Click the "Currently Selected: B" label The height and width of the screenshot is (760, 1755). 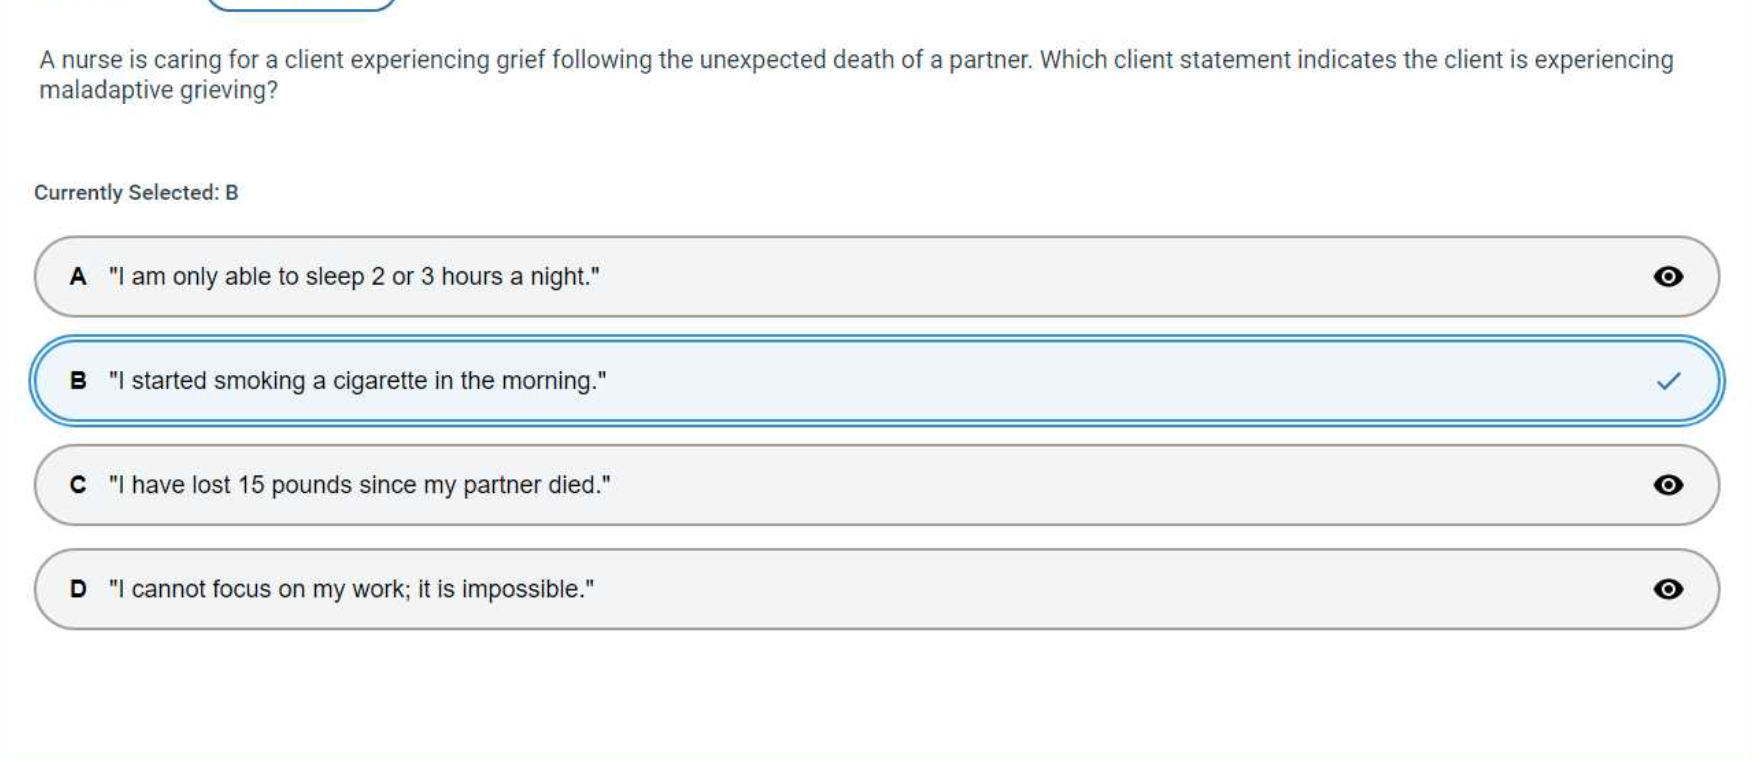[136, 192]
